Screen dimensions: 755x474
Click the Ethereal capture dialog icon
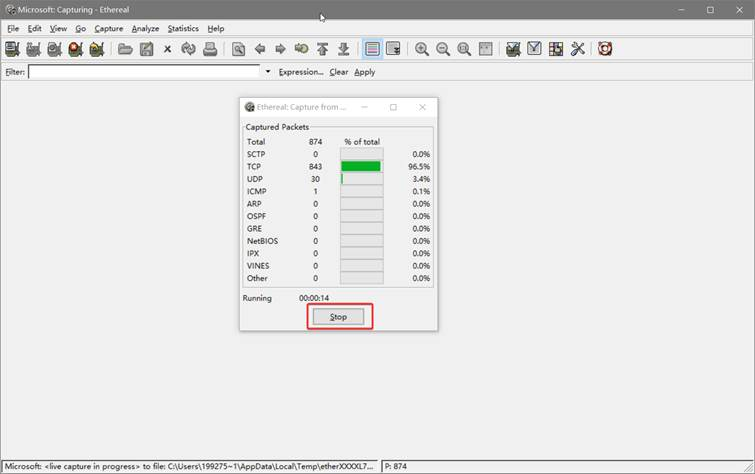(249, 107)
